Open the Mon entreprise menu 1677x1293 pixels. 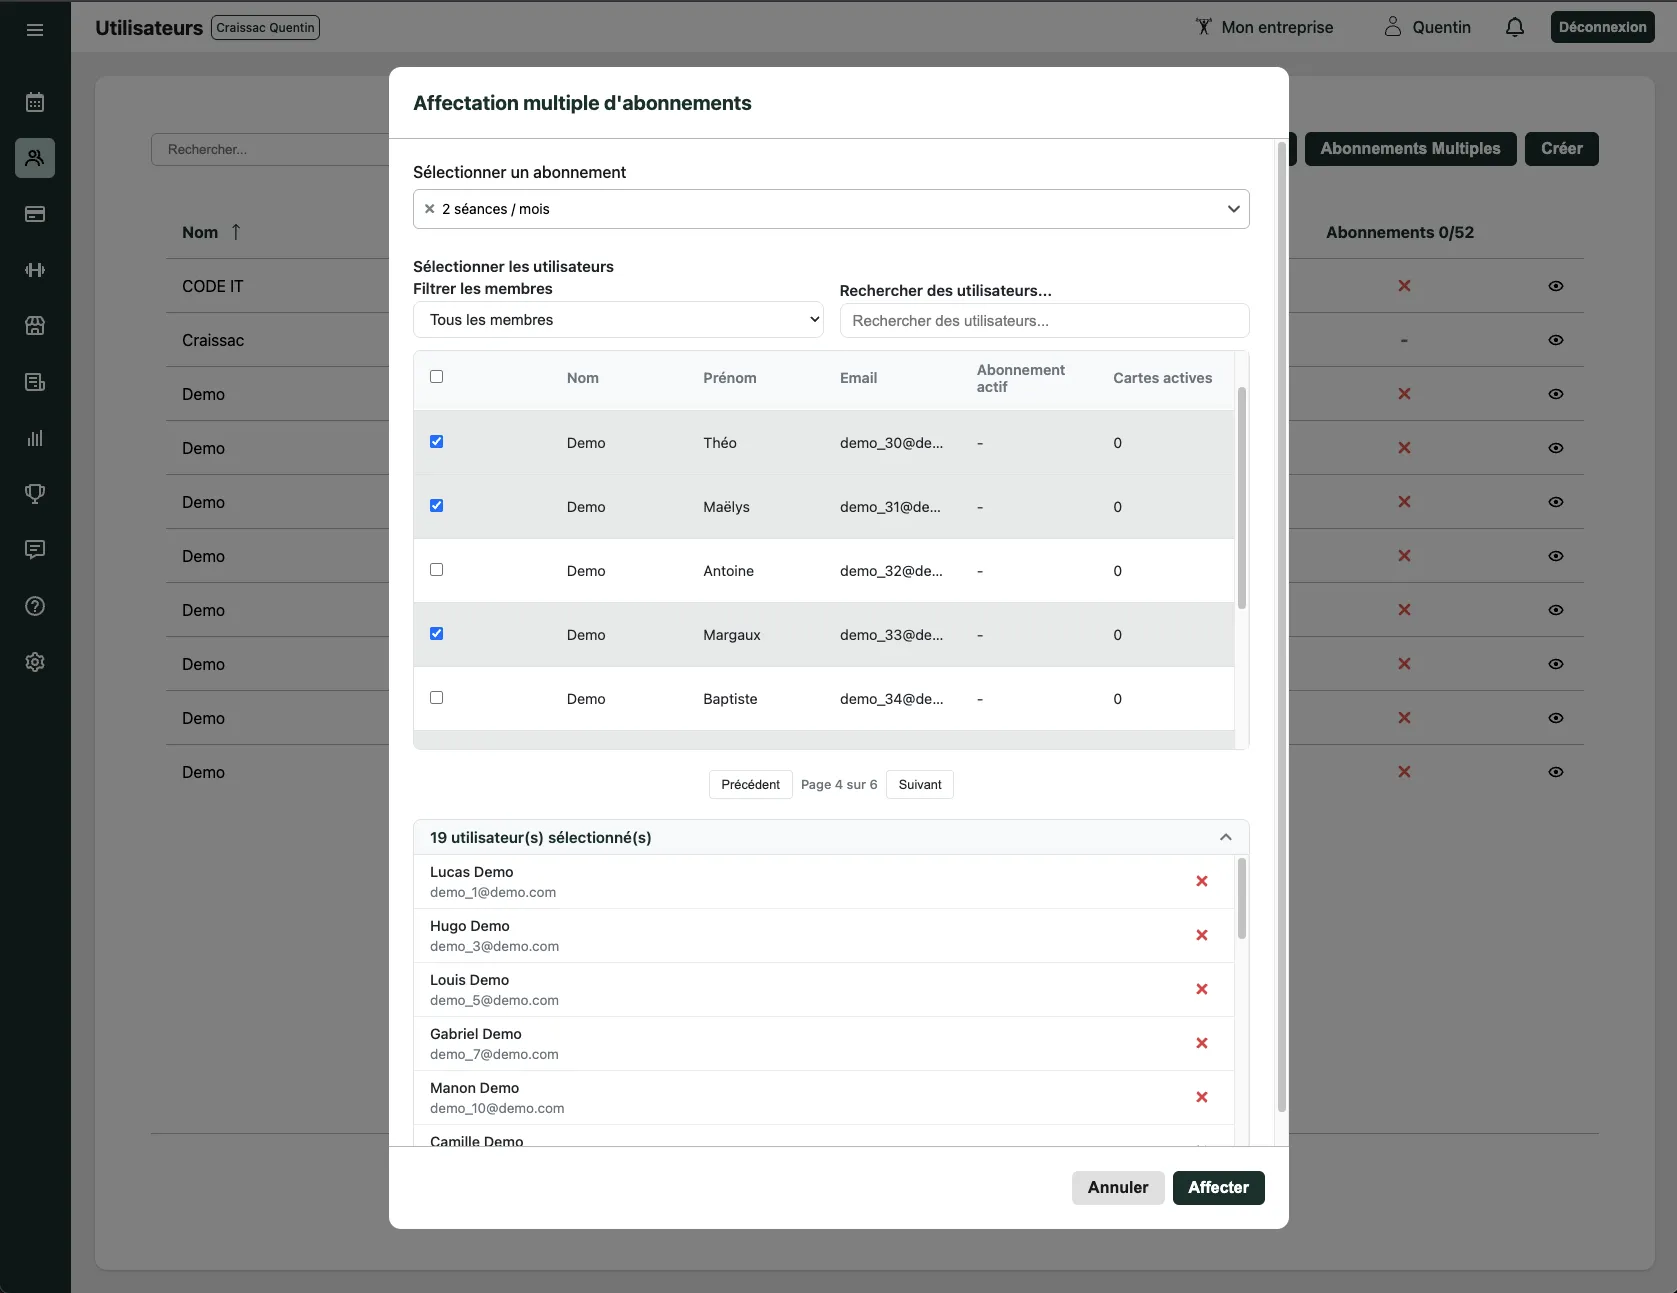tap(1264, 27)
